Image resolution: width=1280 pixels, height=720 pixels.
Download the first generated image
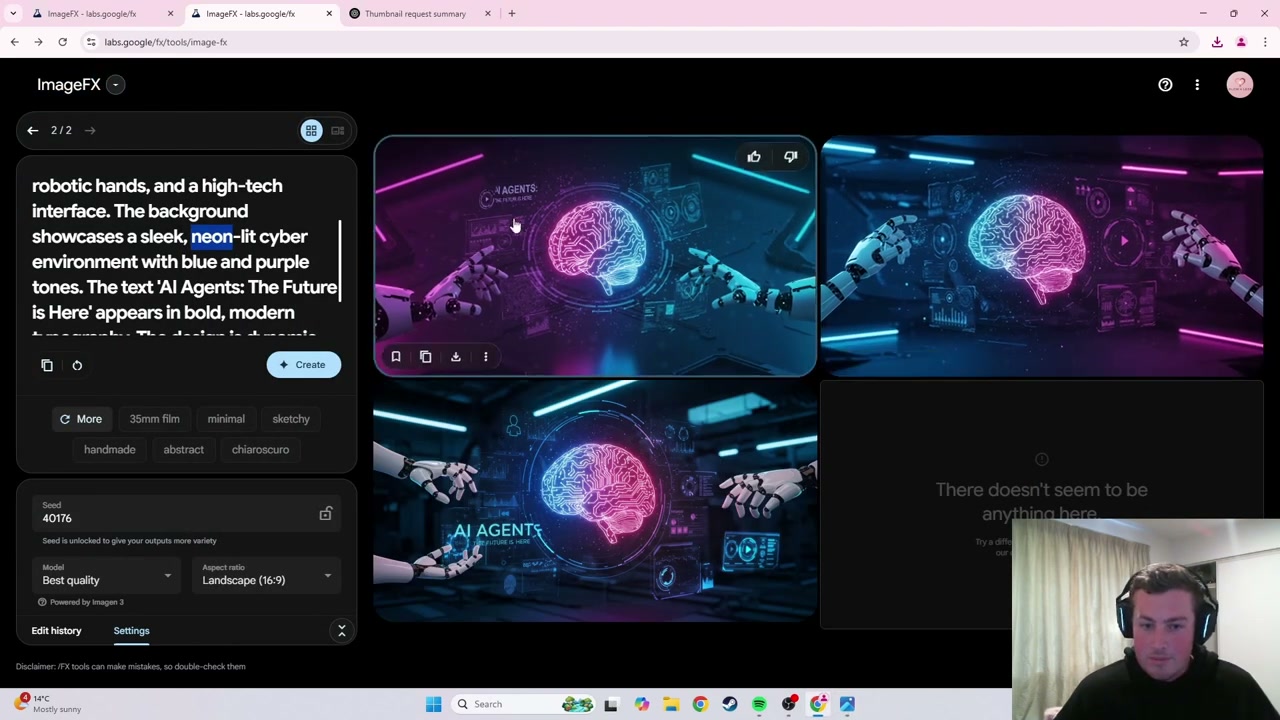click(x=456, y=357)
